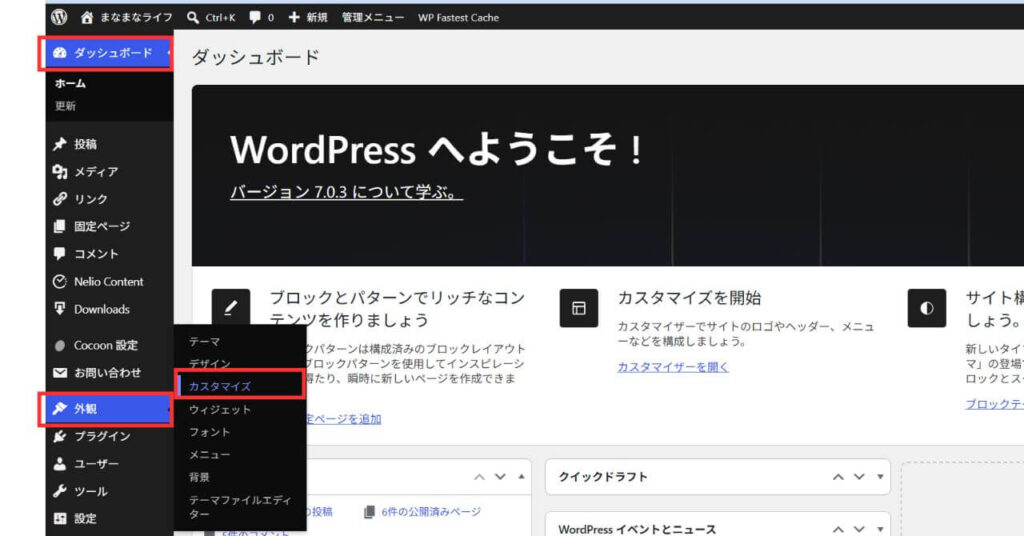Click the Cocoon 設定 circle icon
The image size is (1024, 536).
tap(59, 345)
